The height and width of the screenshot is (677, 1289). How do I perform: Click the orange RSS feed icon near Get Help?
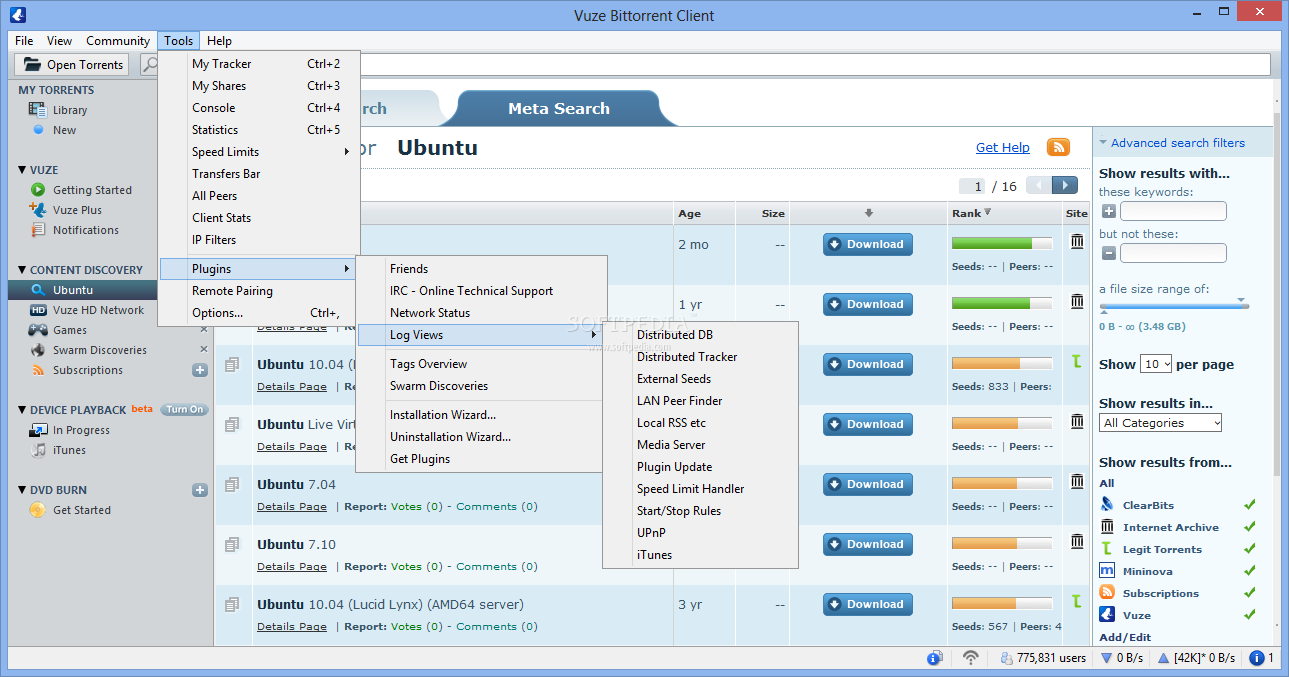tap(1058, 147)
